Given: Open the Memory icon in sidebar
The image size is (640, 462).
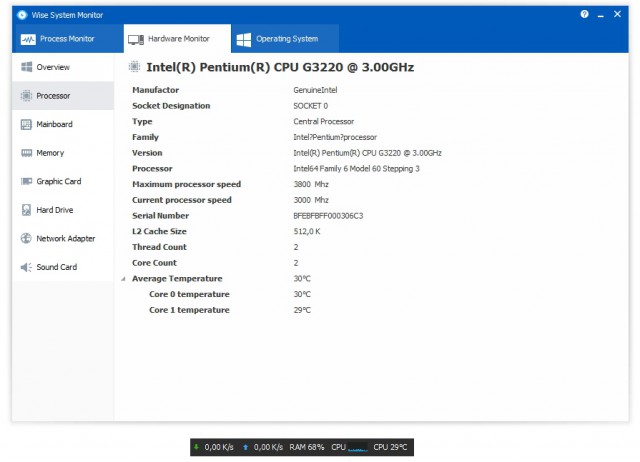Looking at the screenshot, I should [x=27, y=153].
